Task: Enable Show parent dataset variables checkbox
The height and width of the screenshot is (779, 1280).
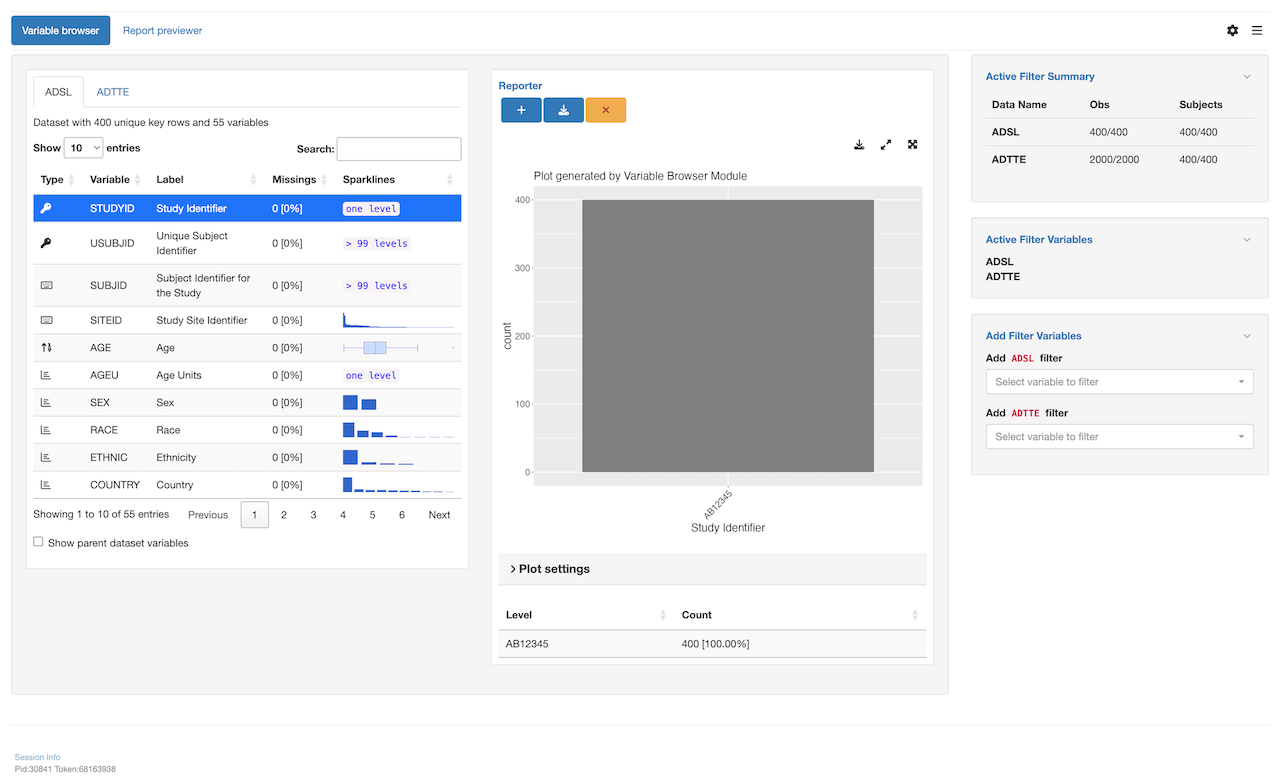Action: coord(38,542)
